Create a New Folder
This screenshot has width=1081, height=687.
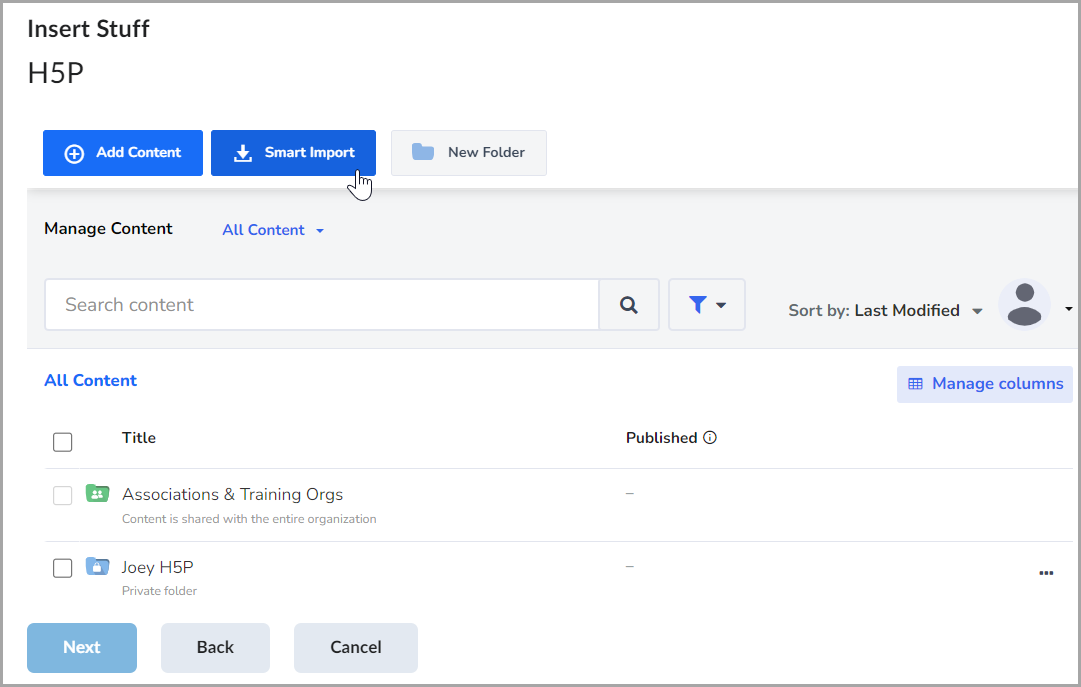[x=469, y=153]
